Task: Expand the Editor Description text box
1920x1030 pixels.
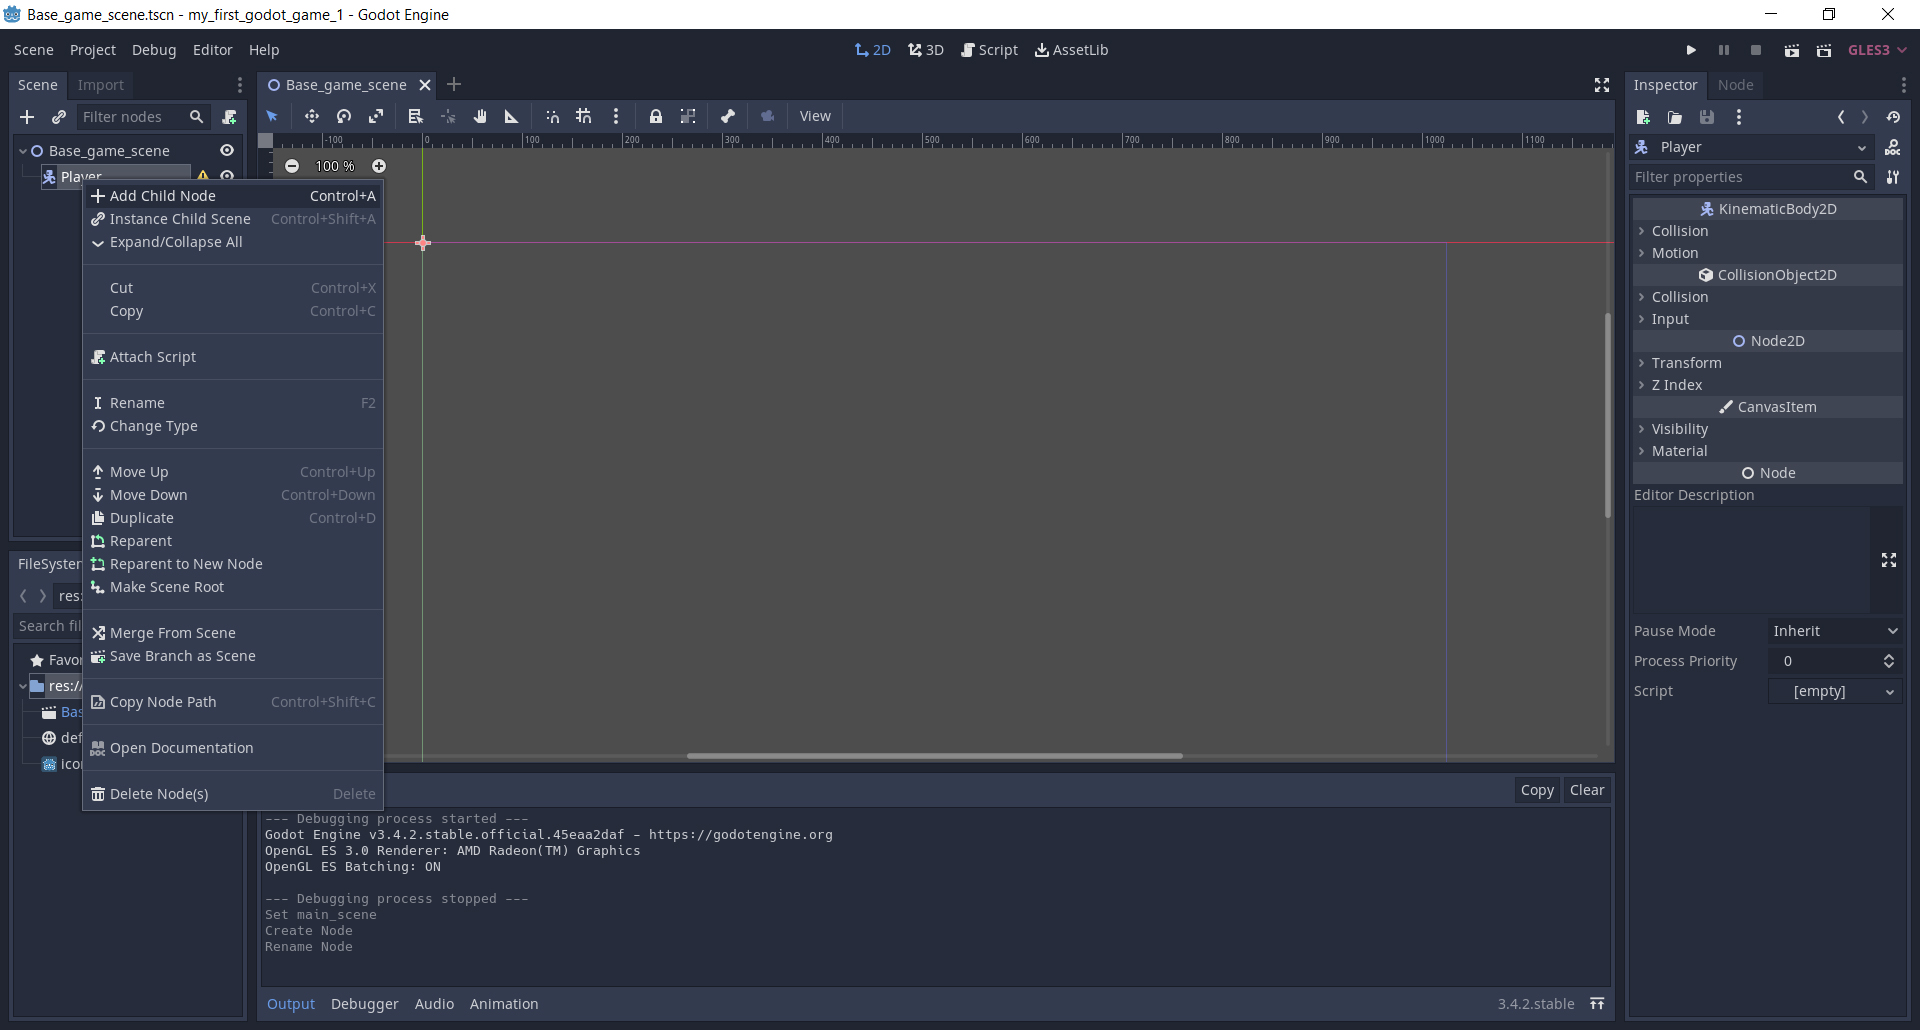Action: [x=1889, y=560]
